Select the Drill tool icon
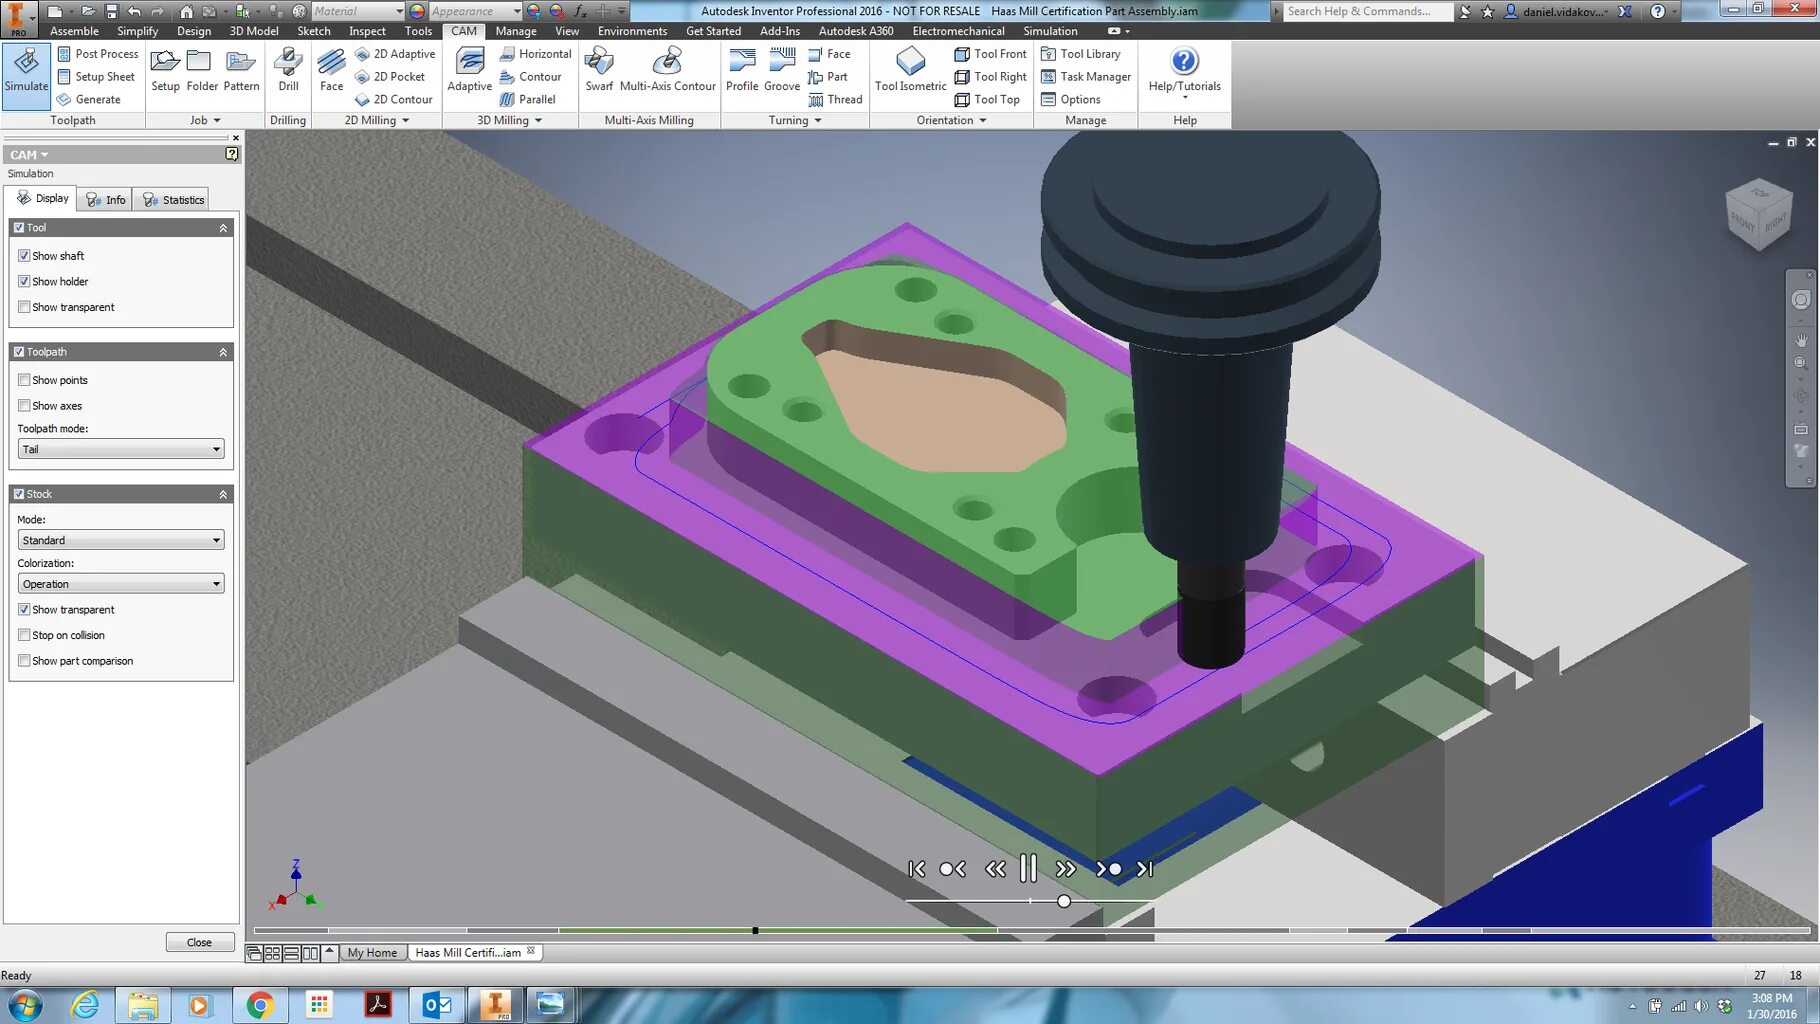The height and width of the screenshot is (1024, 1820). 288,70
